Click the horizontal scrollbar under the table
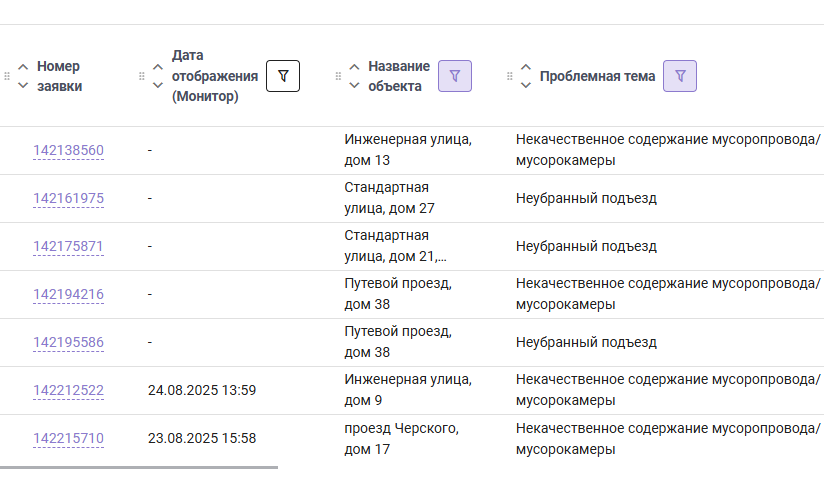Screen dimensions: 824x479 [139, 467]
